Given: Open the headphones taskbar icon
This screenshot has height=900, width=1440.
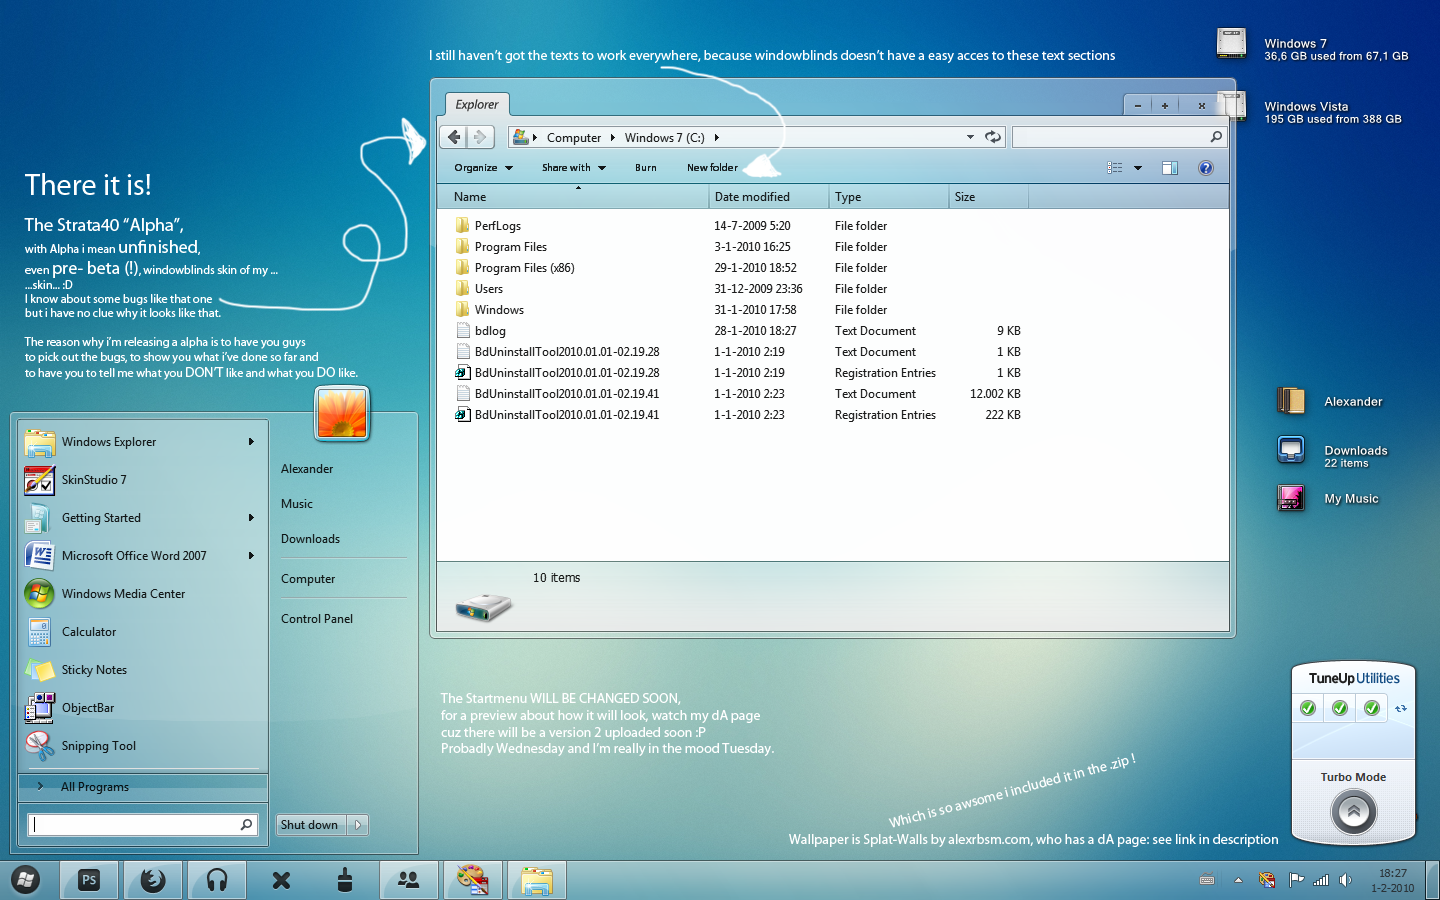Looking at the screenshot, I should tap(217, 880).
